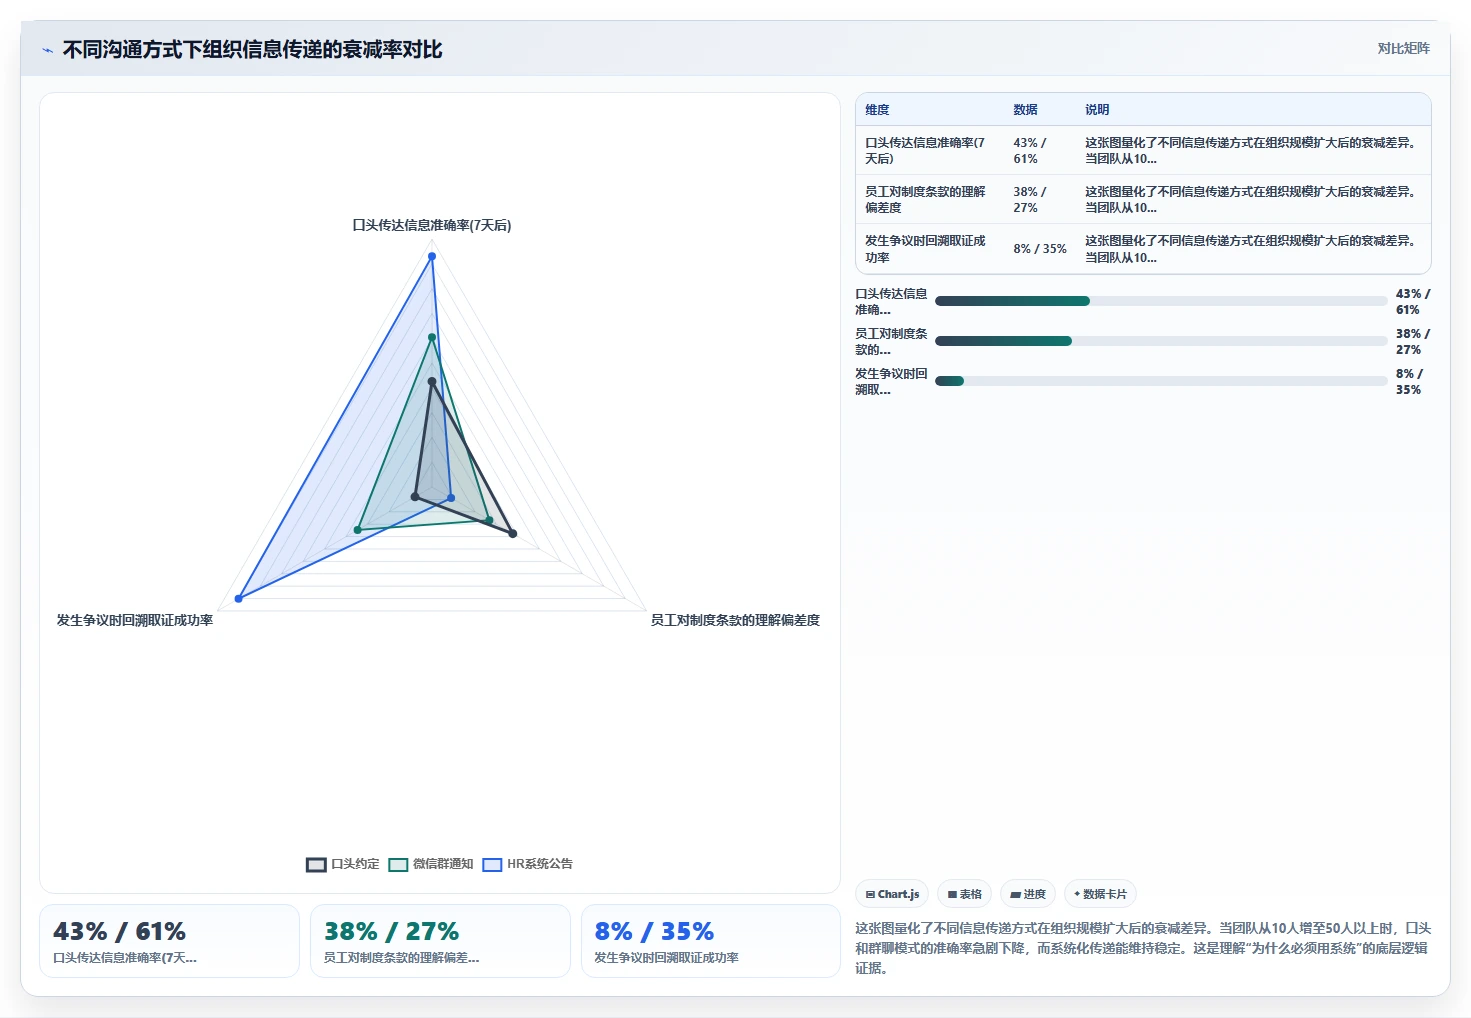The width and height of the screenshot is (1471, 1018).
Task: Click the header icon beside the title
Action: click(x=47, y=50)
